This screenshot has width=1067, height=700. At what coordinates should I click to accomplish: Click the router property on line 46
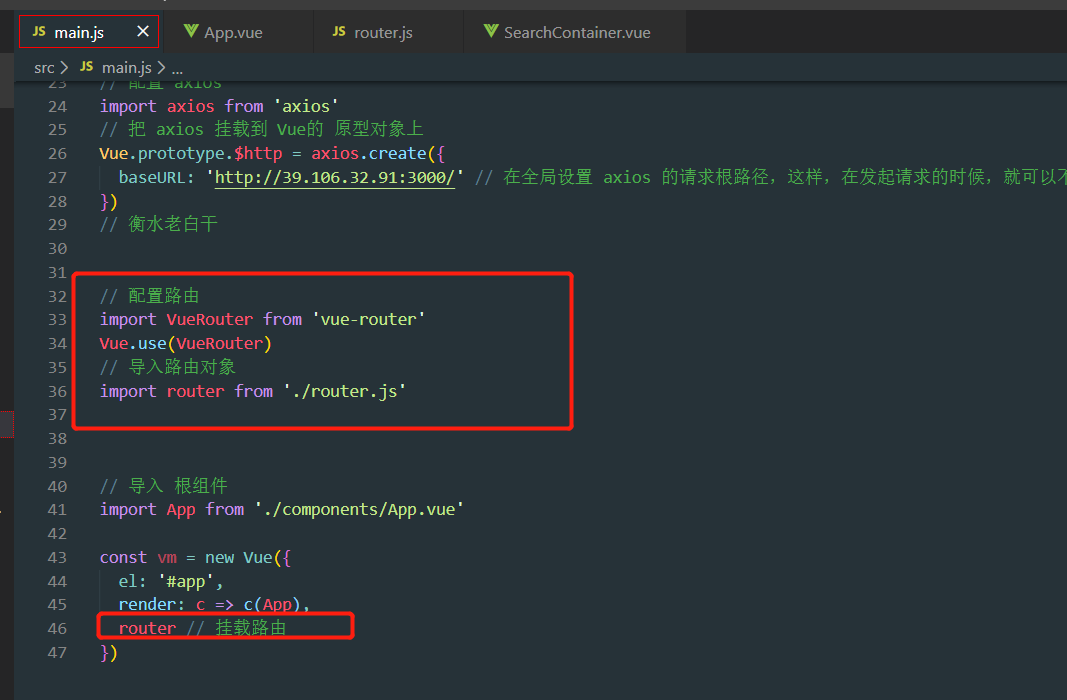click(x=147, y=628)
